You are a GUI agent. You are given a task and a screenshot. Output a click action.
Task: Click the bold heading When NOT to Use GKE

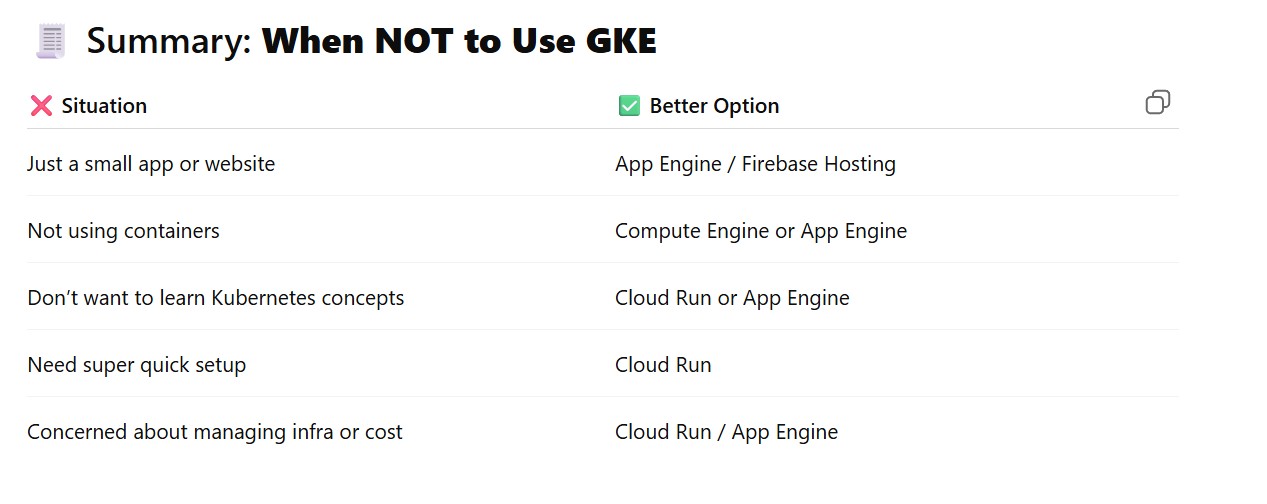pyautogui.click(x=459, y=42)
